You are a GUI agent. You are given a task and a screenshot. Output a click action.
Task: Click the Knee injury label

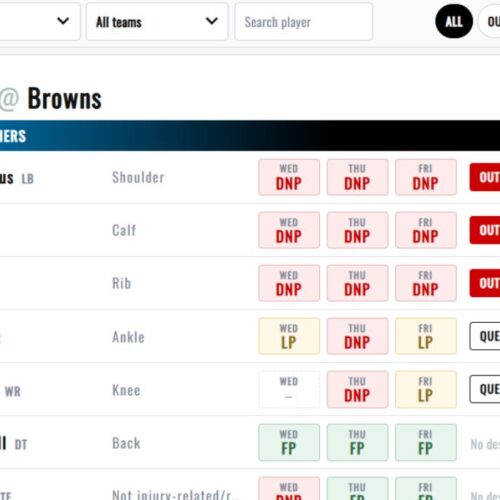point(126,390)
